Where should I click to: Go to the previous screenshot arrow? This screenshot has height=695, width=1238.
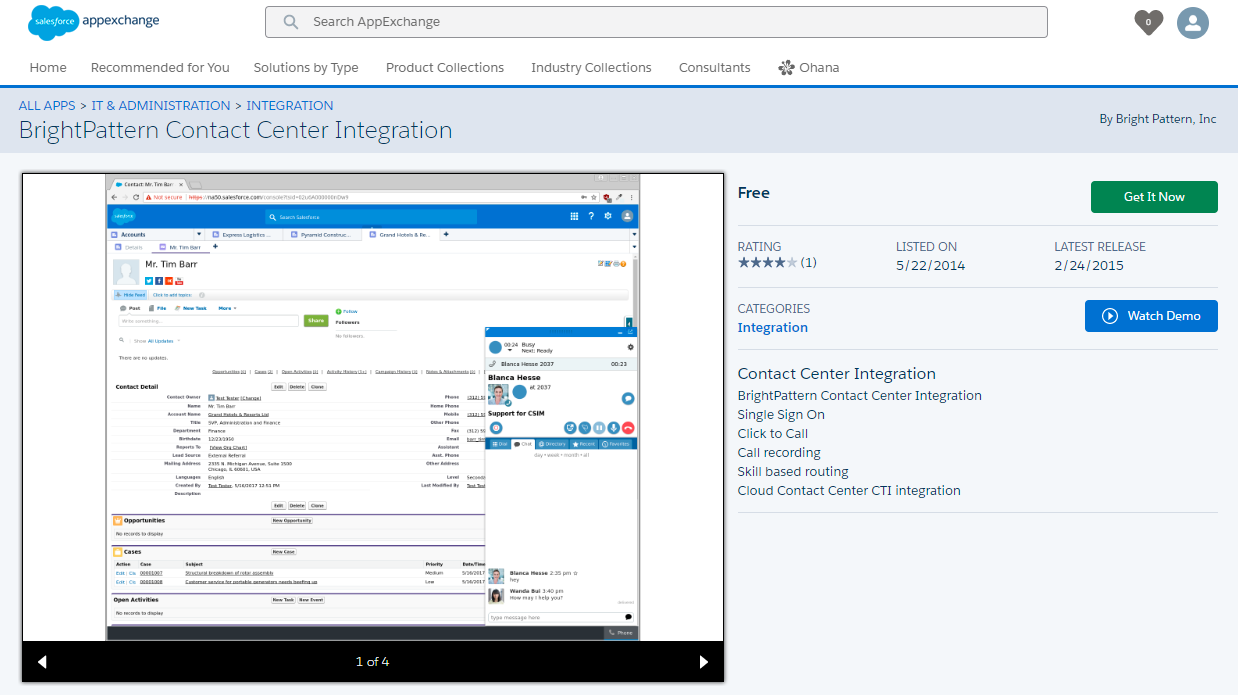[x=42, y=662]
